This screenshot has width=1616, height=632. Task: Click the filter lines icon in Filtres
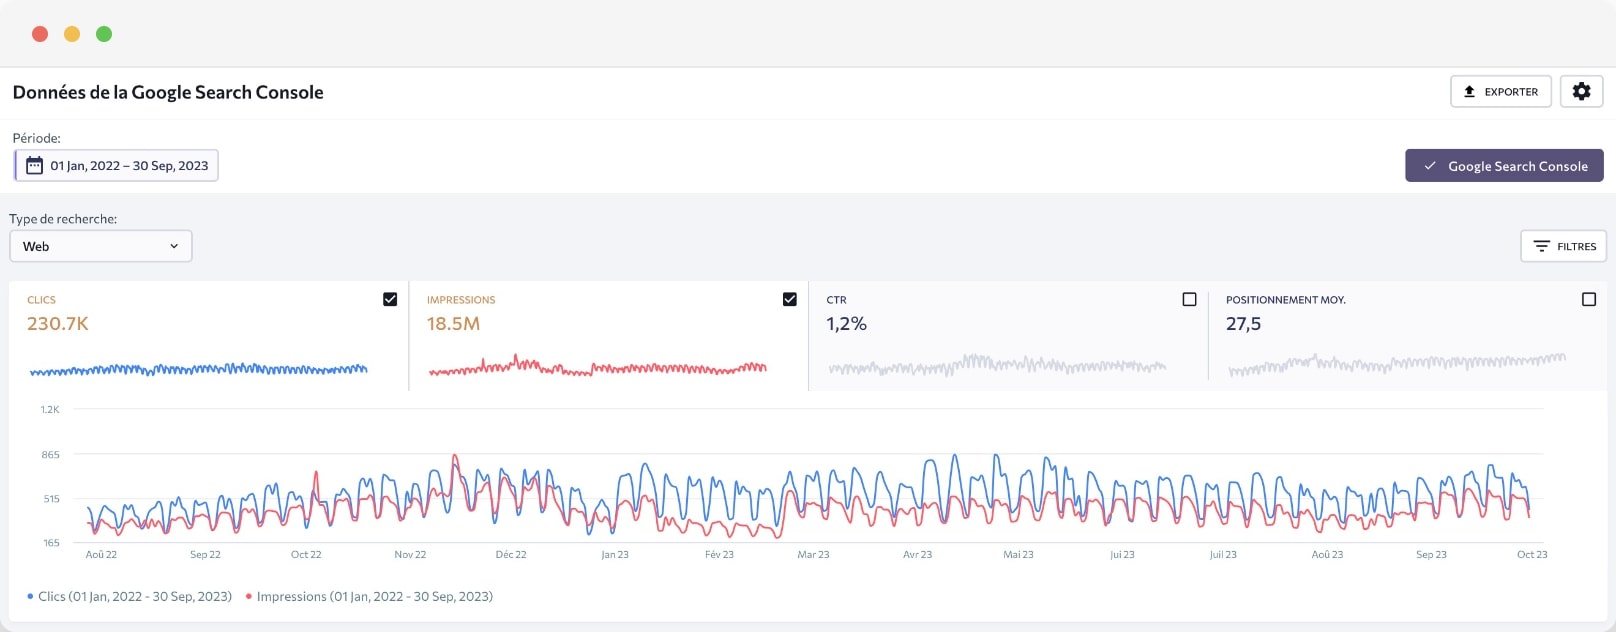click(1541, 246)
